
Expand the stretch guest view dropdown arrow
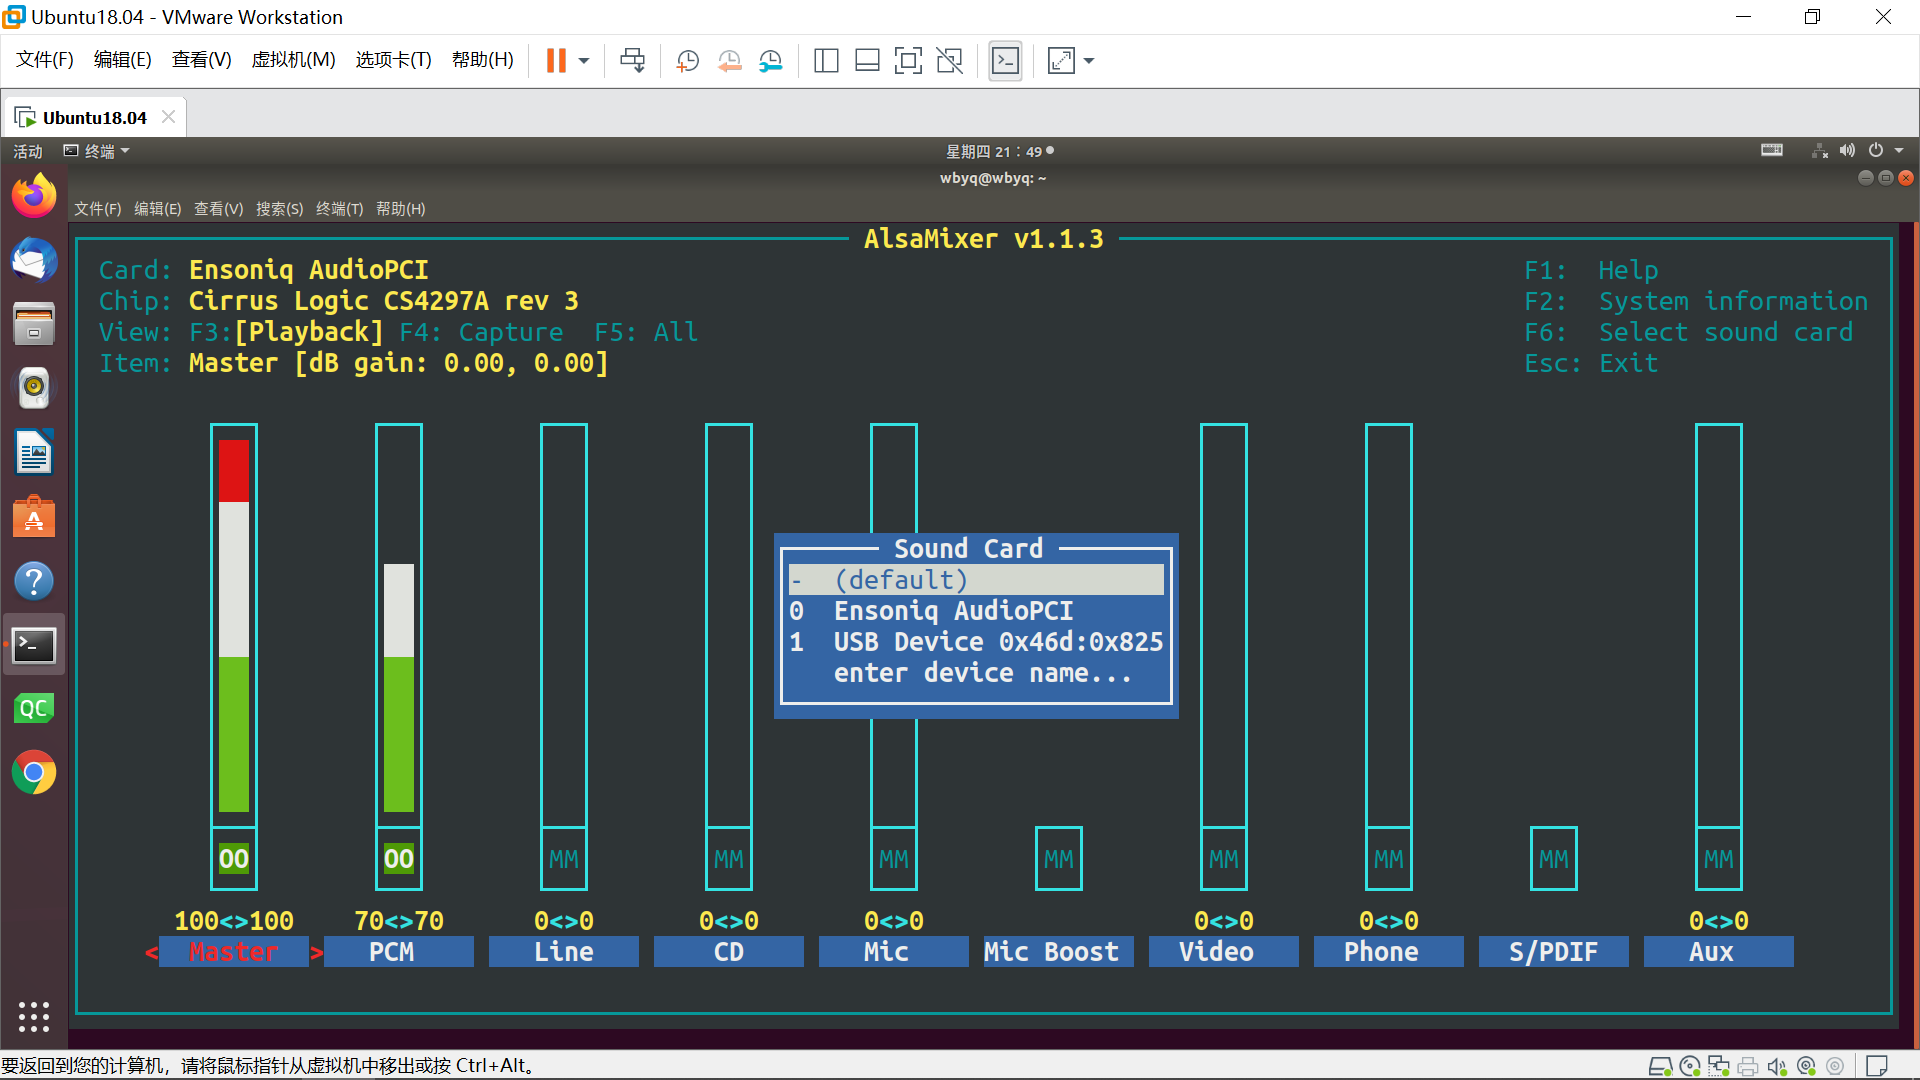[x=1089, y=61]
